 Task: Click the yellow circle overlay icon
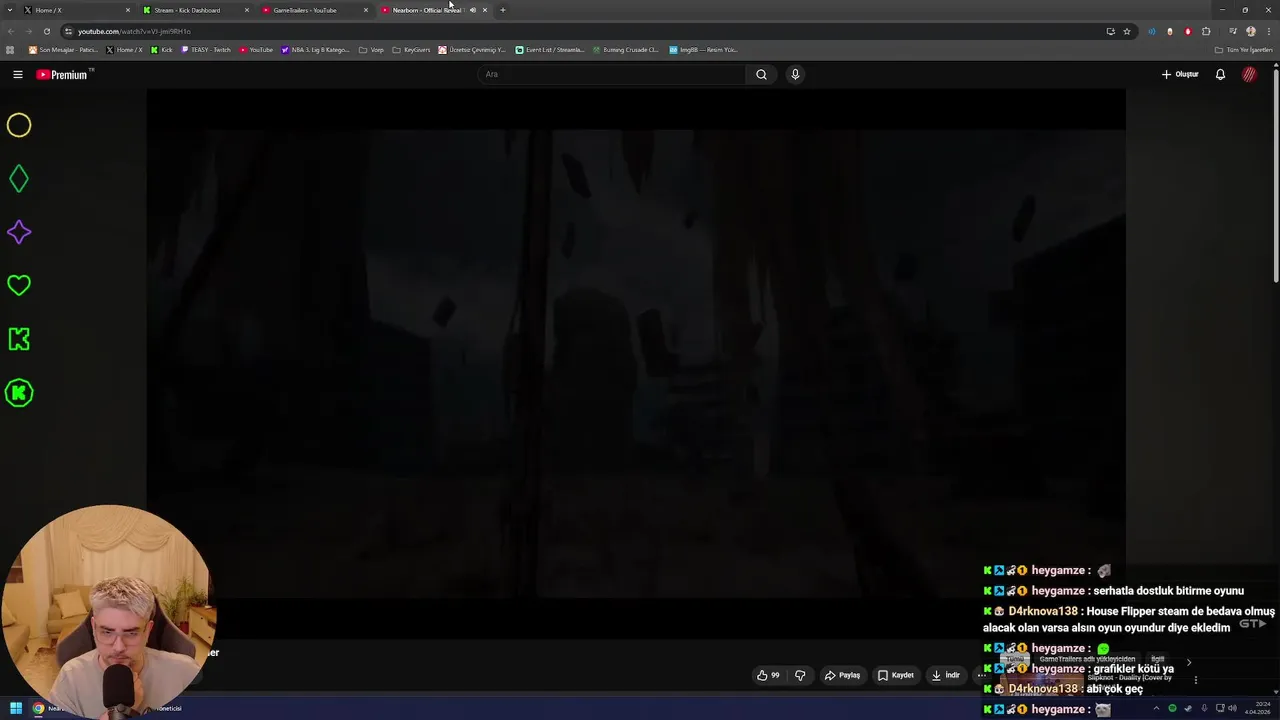tap(19, 125)
